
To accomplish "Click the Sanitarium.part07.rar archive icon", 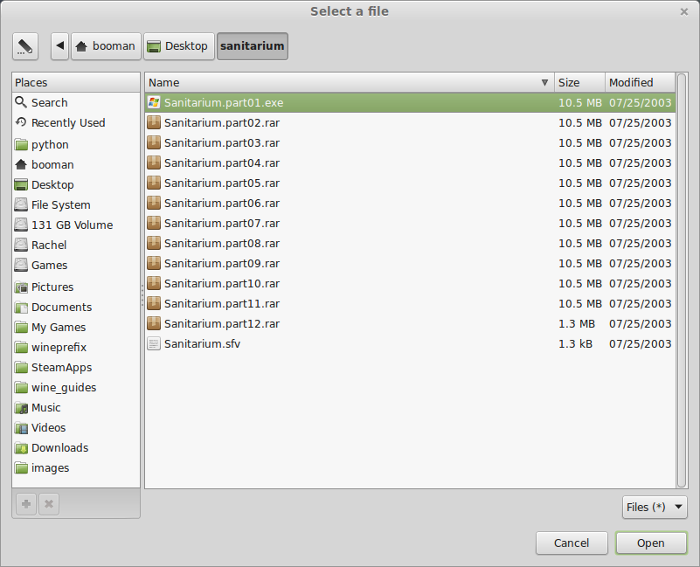I will (x=154, y=223).
